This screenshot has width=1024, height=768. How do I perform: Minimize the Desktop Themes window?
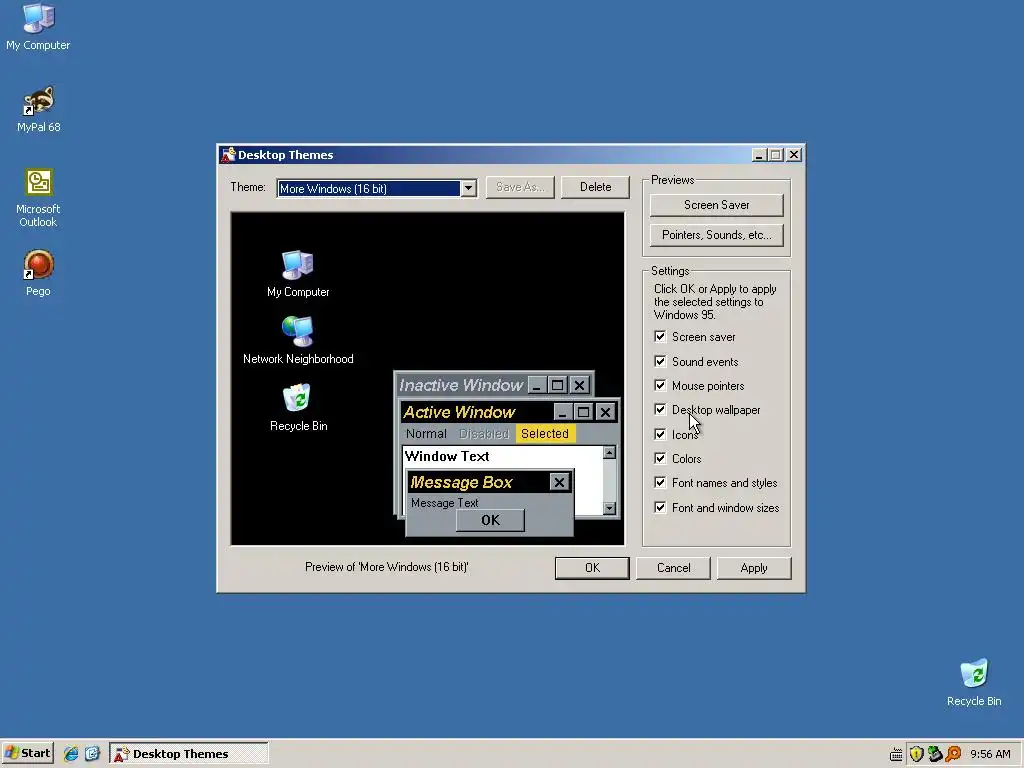758,155
